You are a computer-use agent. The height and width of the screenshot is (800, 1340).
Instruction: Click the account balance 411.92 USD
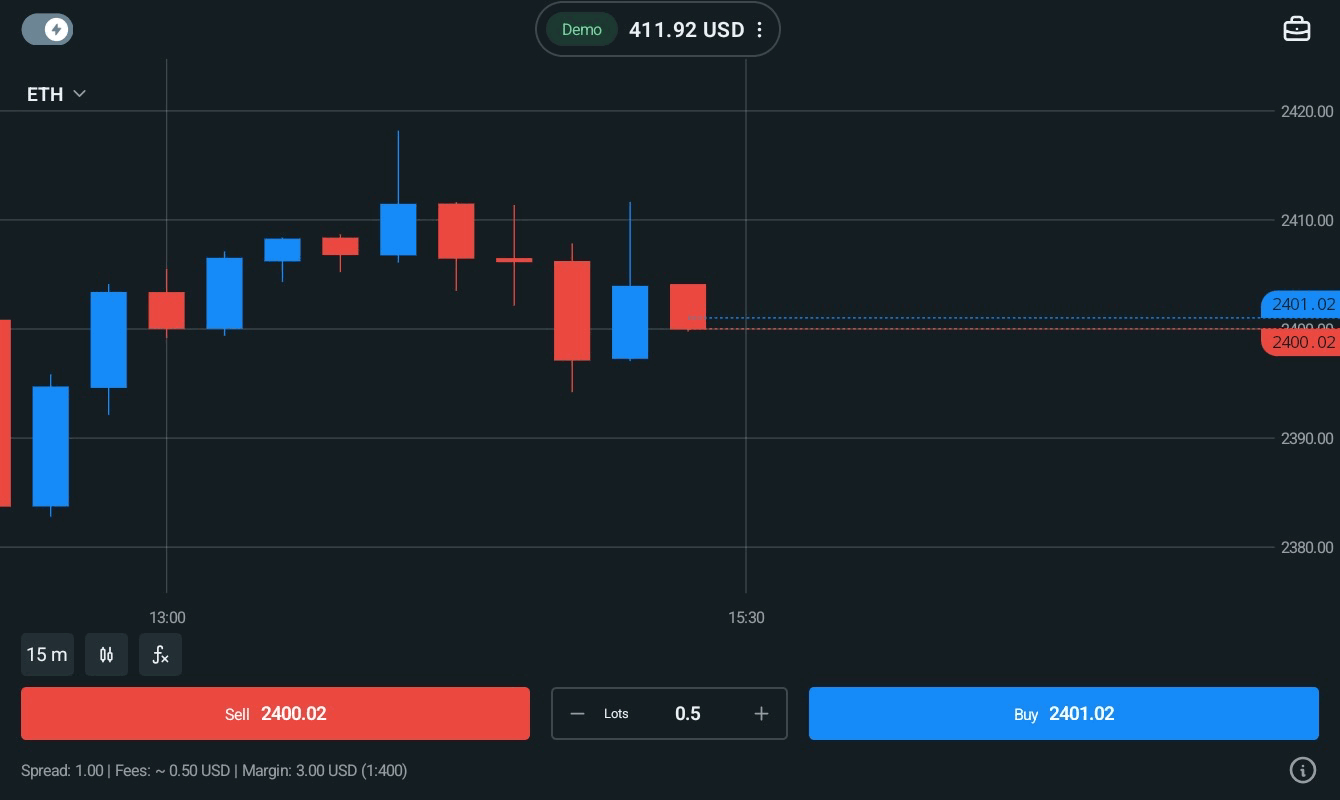coord(686,30)
